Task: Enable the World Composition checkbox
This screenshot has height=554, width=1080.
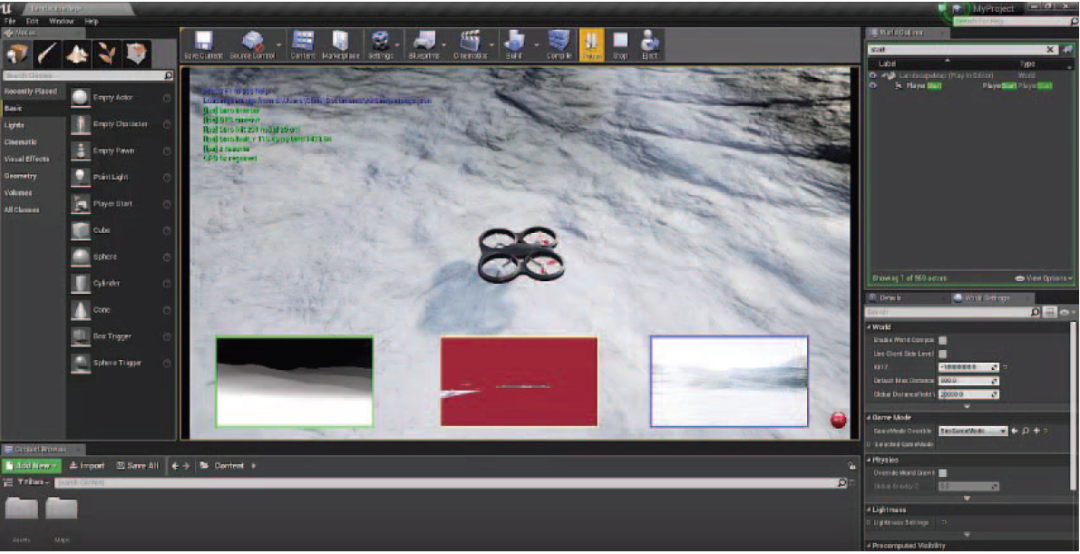Action: [943, 340]
